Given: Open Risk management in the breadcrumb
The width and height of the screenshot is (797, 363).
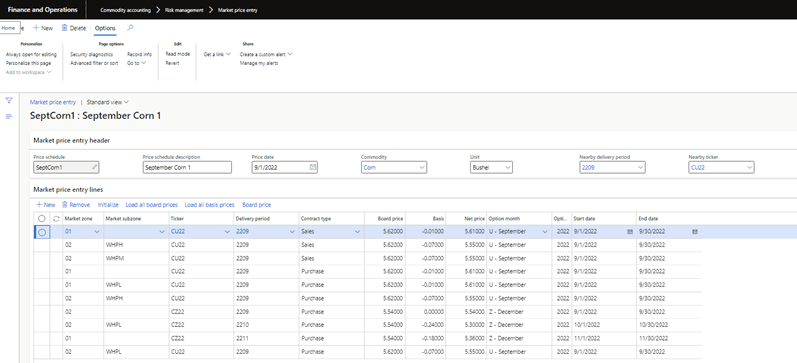Looking at the screenshot, I should pos(184,10).
